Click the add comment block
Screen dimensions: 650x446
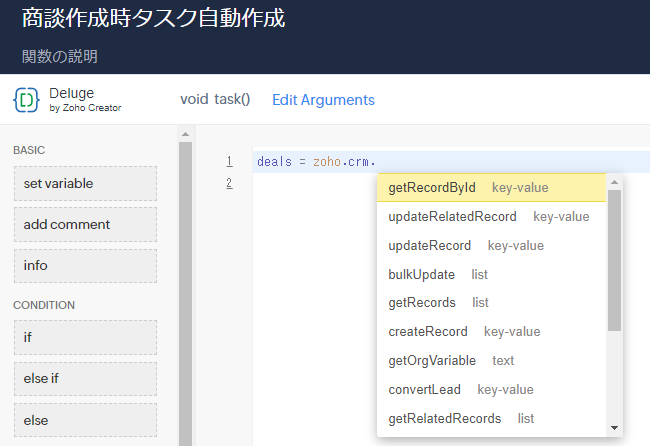[85, 225]
